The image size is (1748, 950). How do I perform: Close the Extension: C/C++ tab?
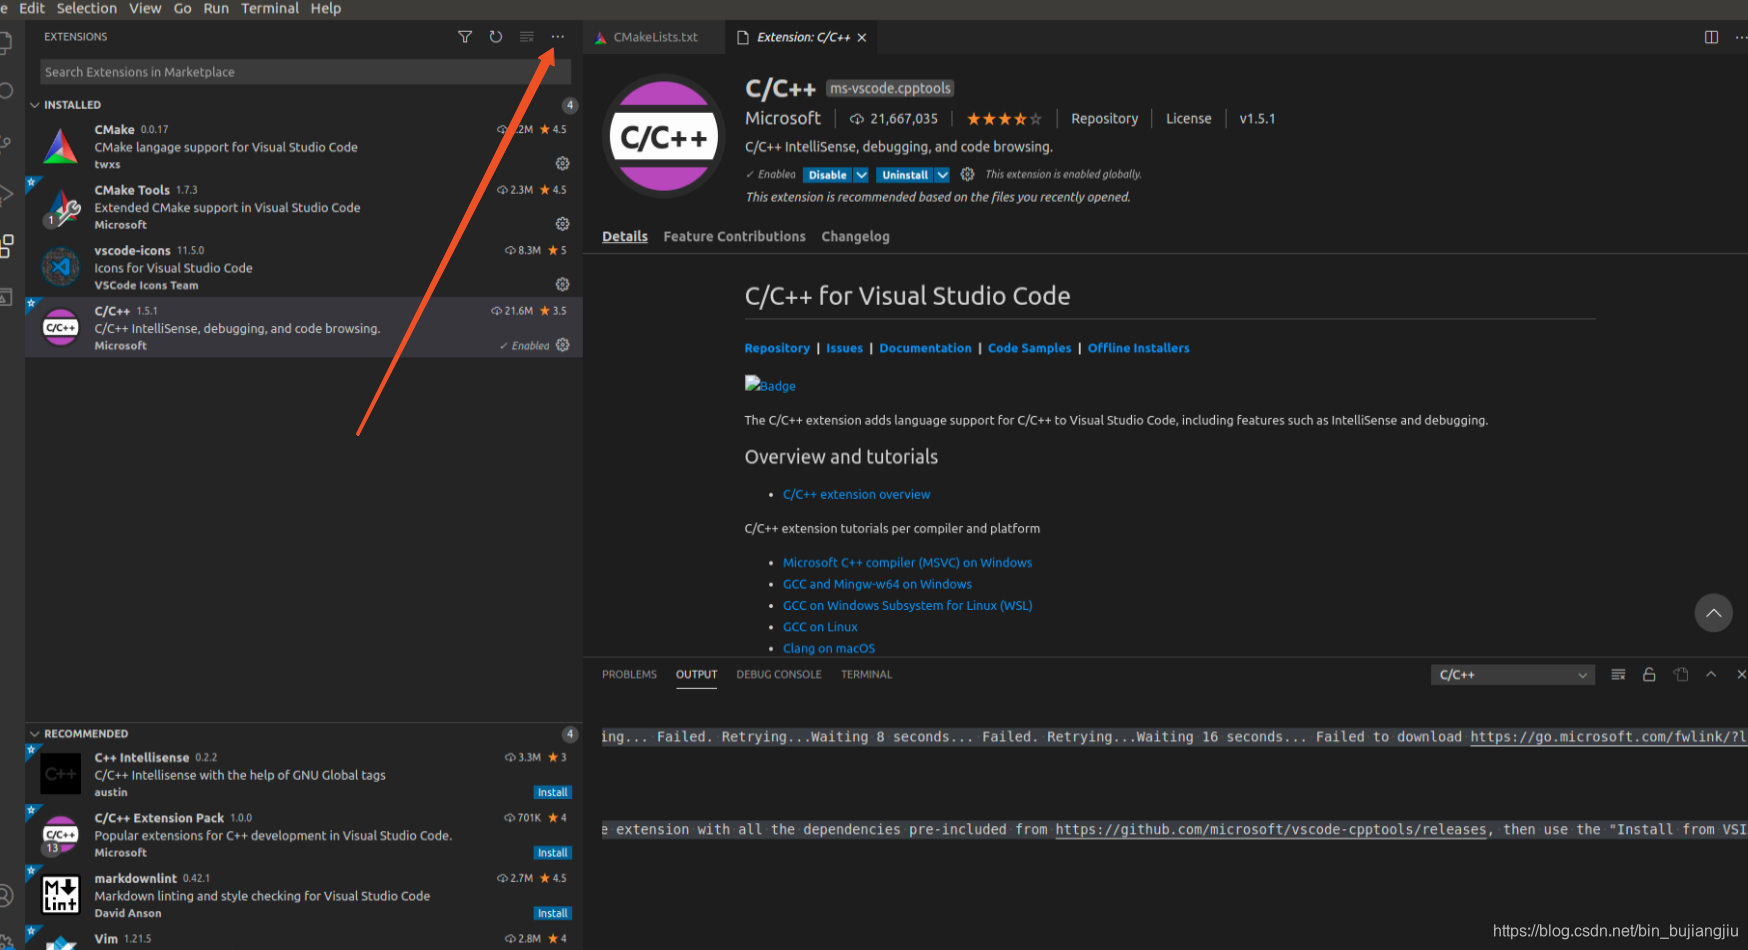tap(862, 37)
